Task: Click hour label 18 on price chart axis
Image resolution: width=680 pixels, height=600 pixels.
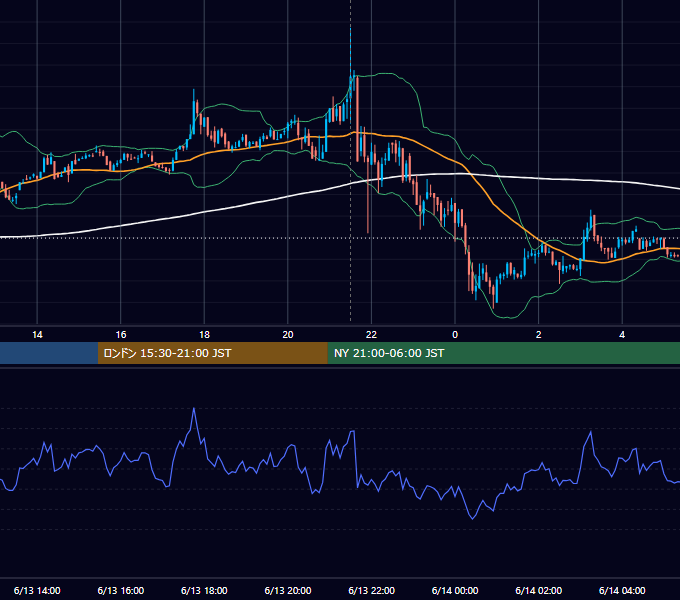Action: [204, 335]
